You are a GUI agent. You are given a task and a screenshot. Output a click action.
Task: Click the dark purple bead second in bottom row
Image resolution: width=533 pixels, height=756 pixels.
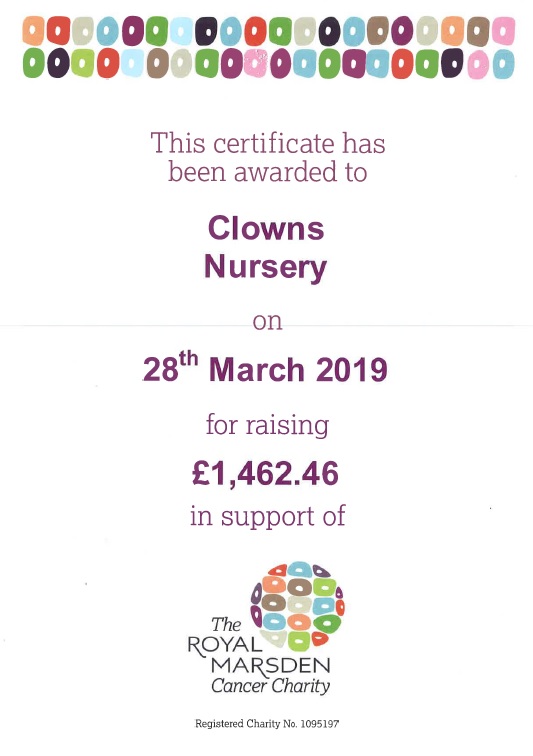(58, 63)
